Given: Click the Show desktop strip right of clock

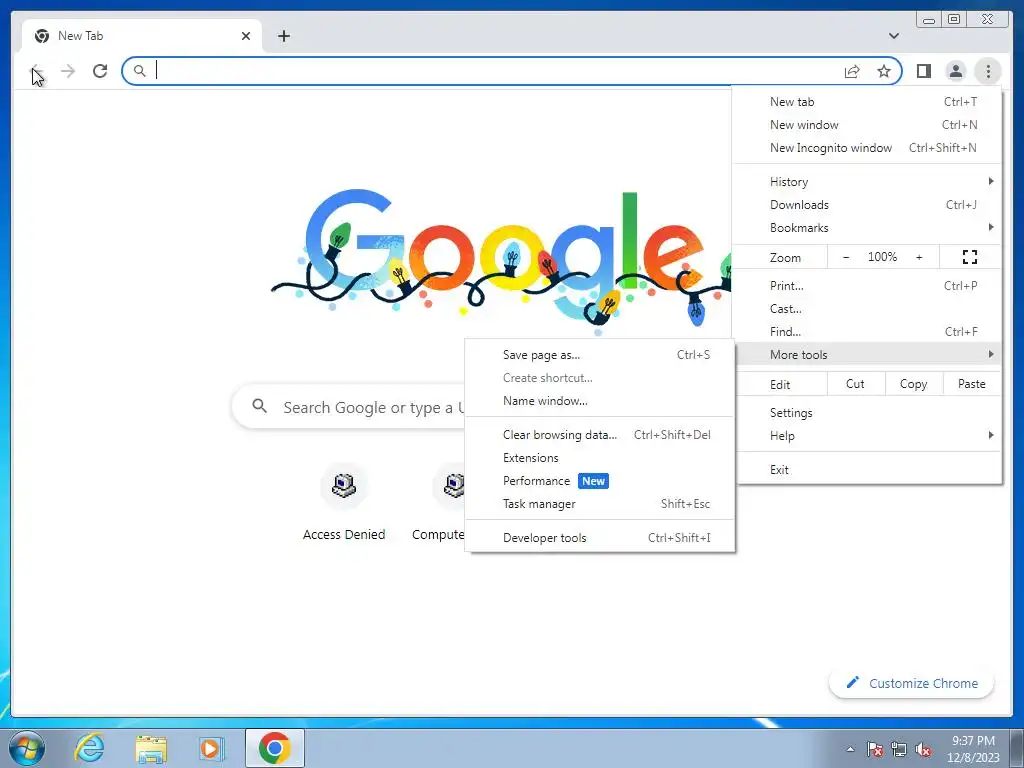Looking at the screenshot, I should pos(1017,748).
